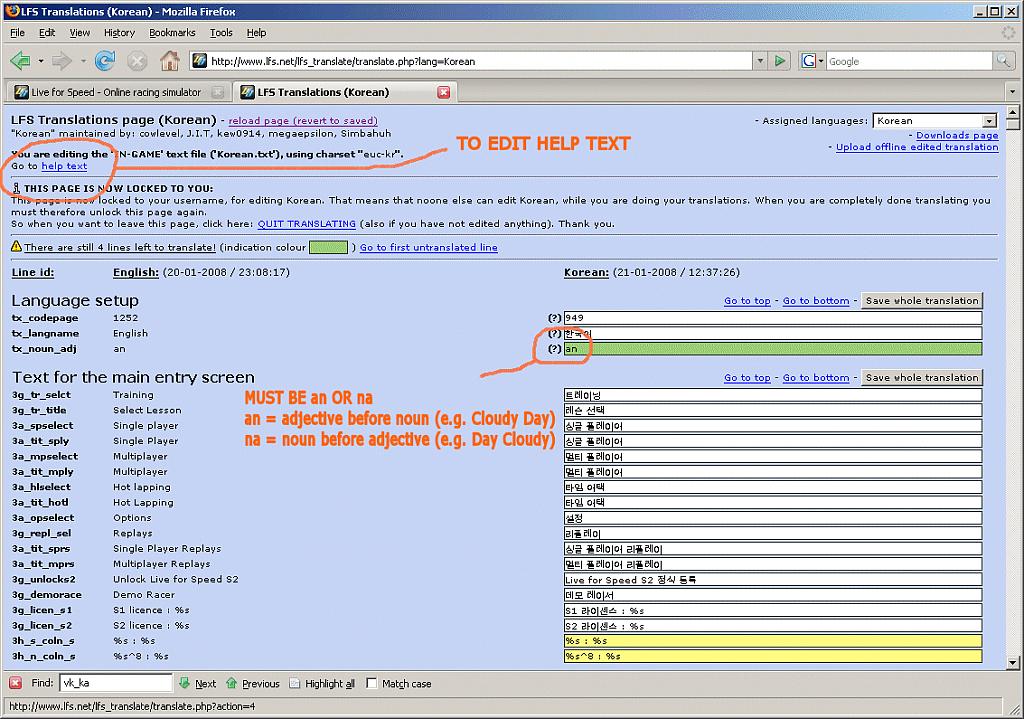Click Go to bottom link in main entry screen section
1024x719 pixels.
(x=816, y=377)
